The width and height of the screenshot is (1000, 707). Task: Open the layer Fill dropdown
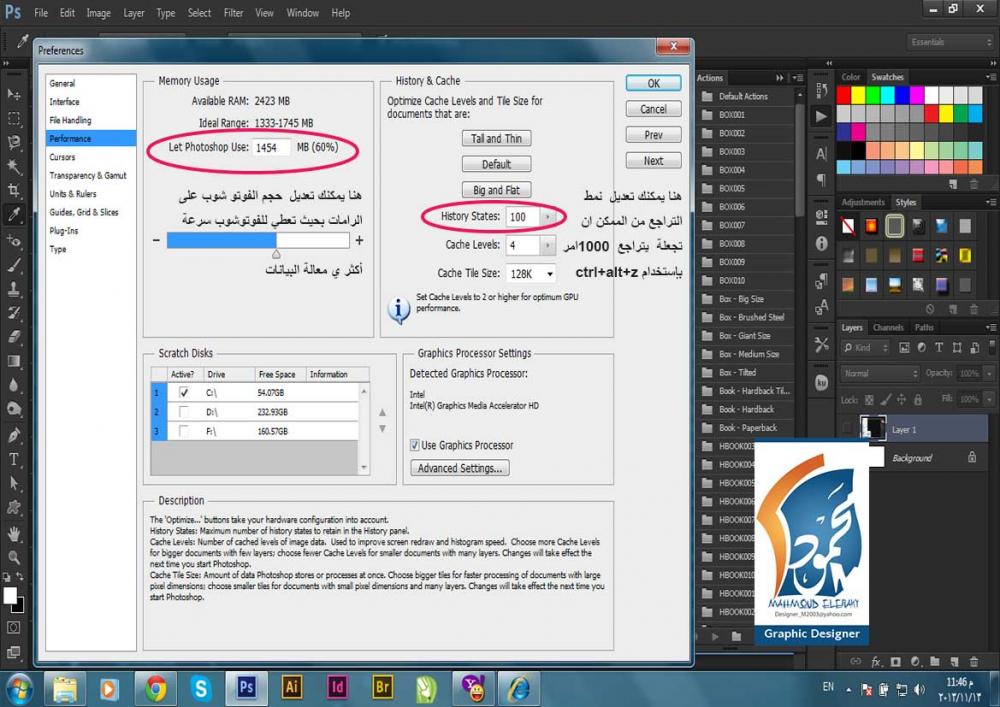(x=989, y=399)
